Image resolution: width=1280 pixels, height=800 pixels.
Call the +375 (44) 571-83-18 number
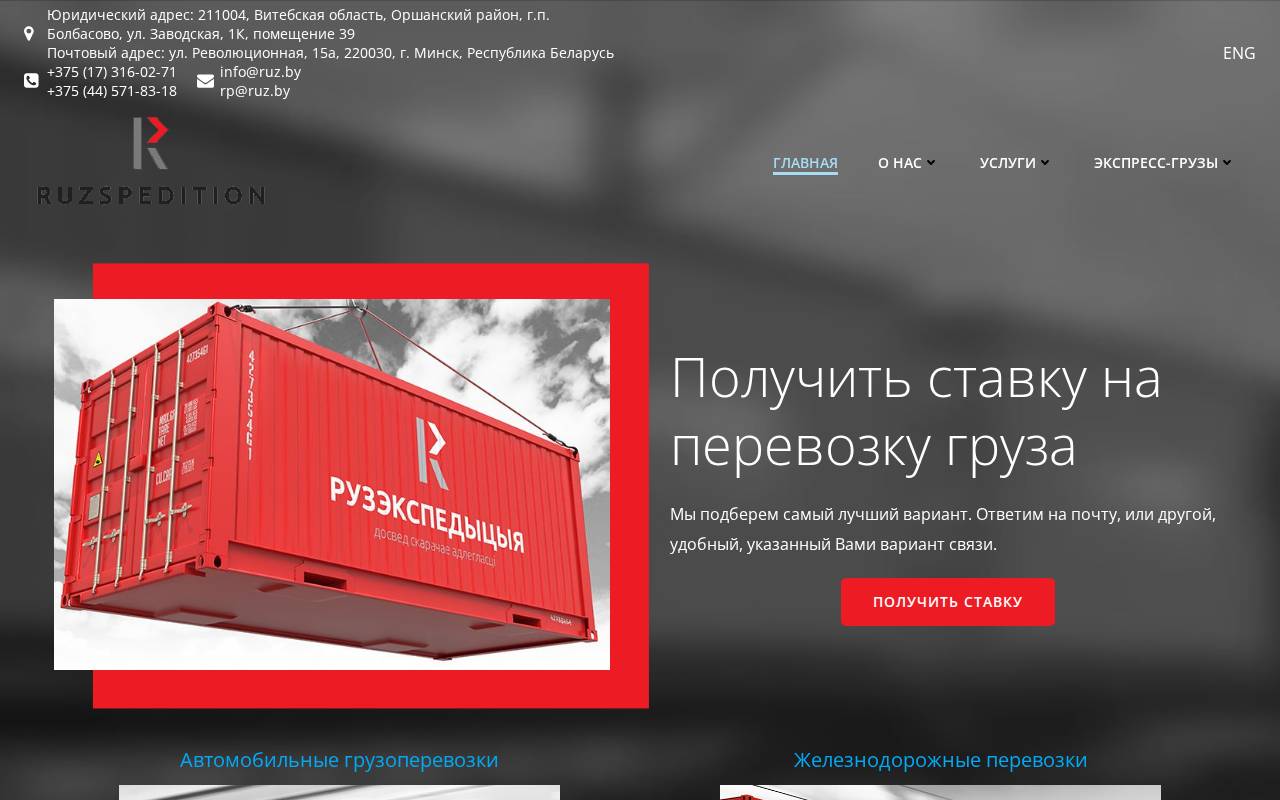pyautogui.click(x=112, y=91)
